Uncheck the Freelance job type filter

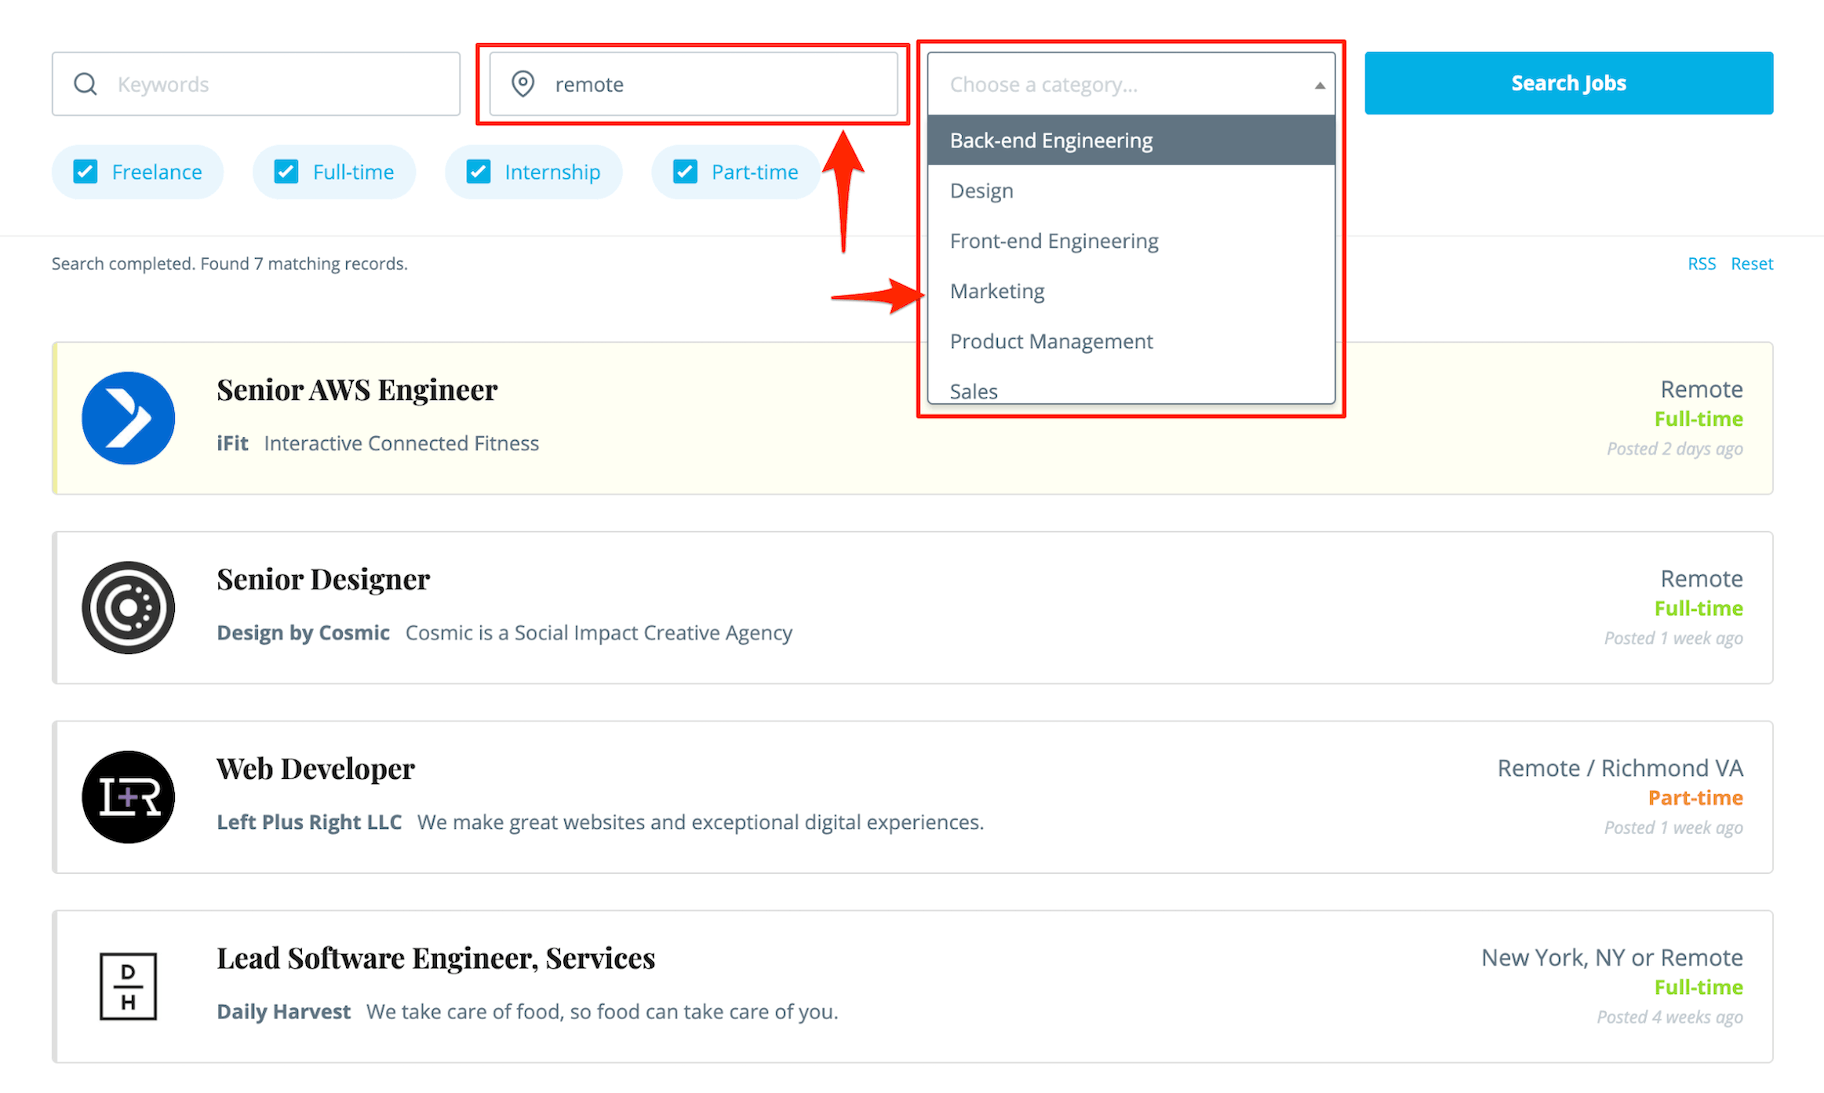pos(86,172)
